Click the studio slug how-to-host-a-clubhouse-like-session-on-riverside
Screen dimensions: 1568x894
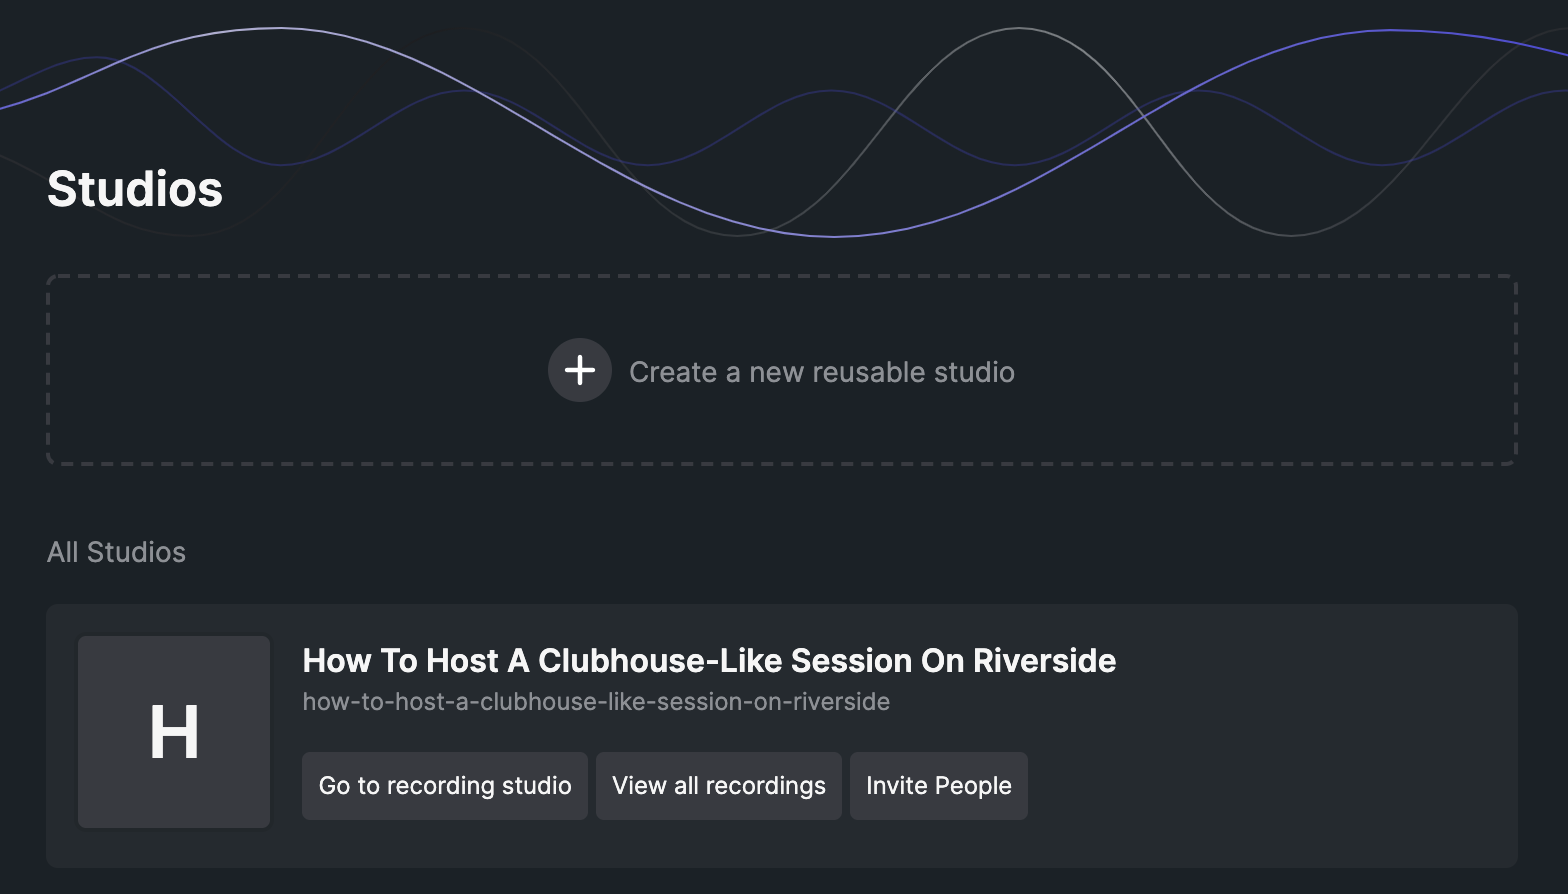point(596,702)
